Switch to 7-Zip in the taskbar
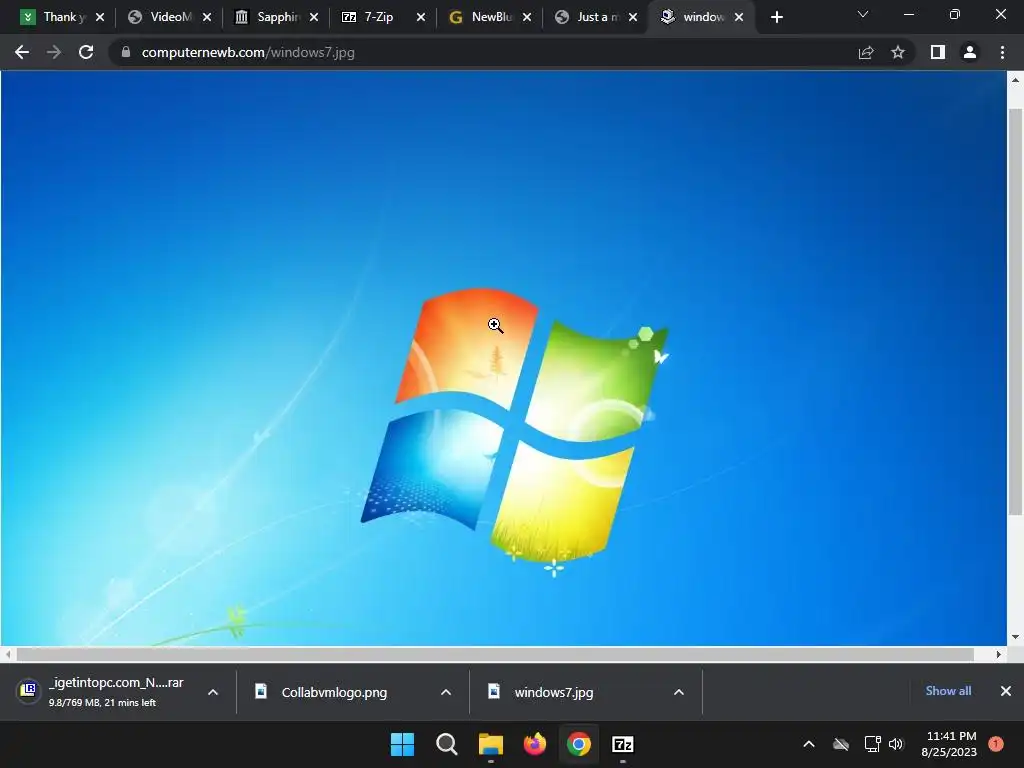 point(623,744)
